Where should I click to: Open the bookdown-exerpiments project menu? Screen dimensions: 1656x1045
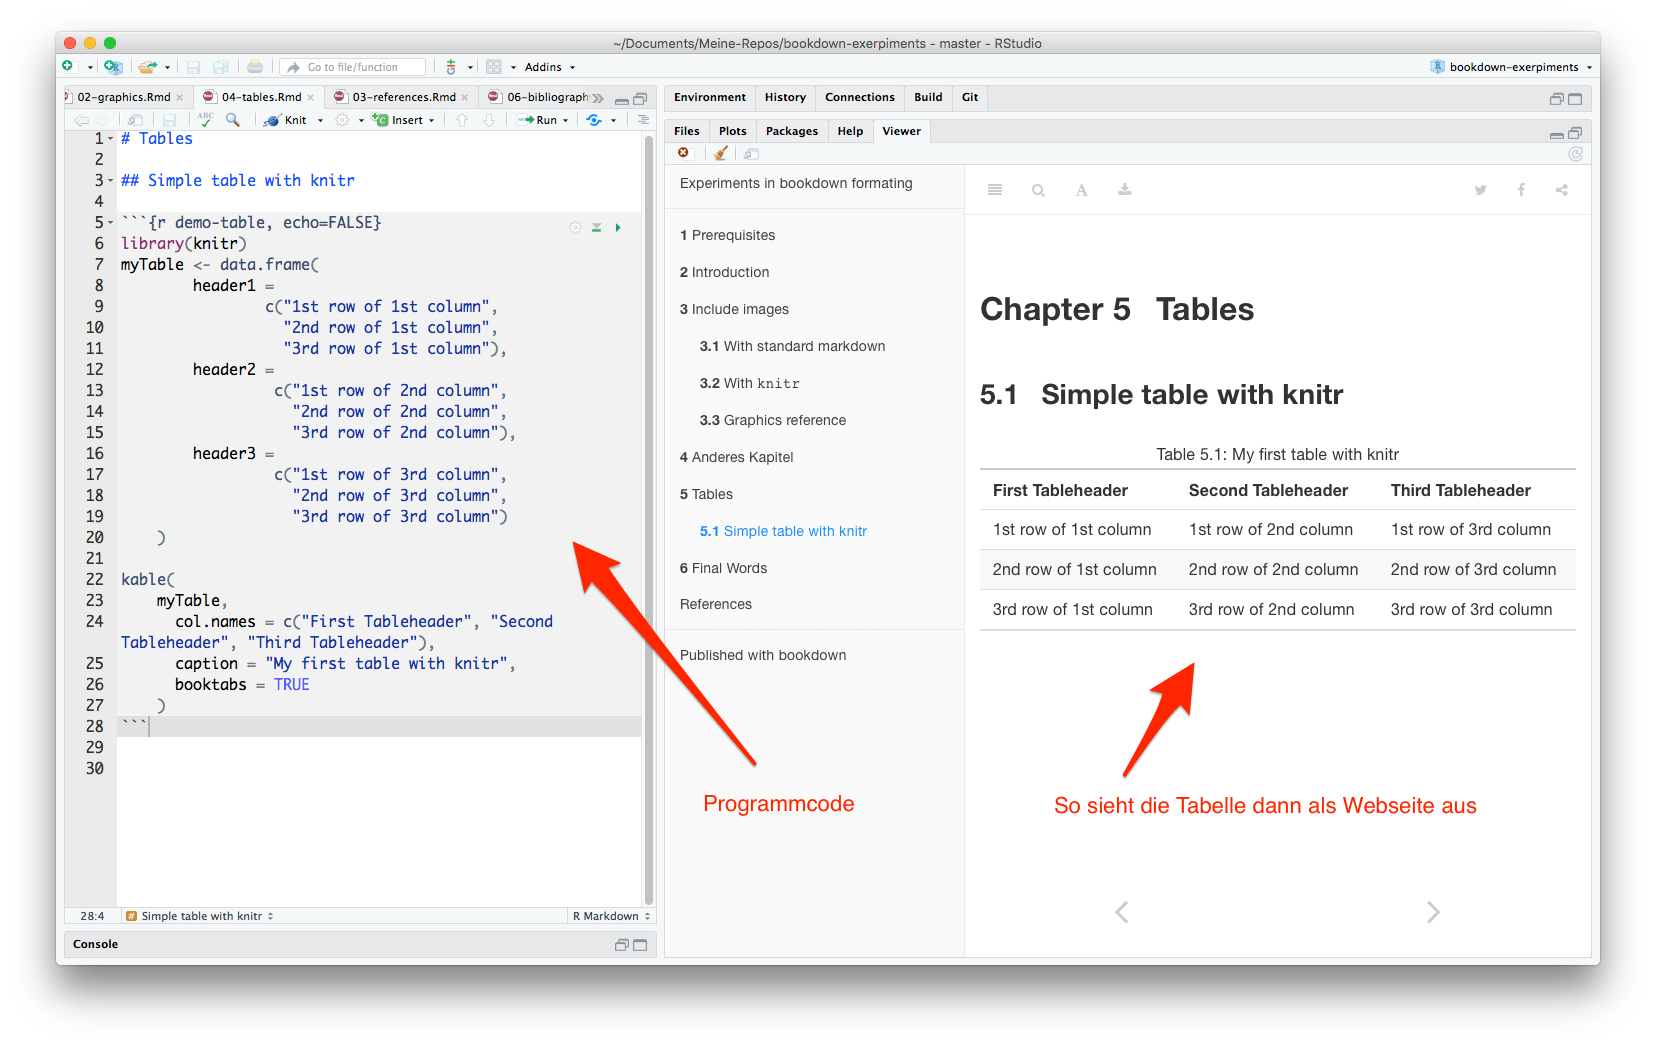[x=1511, y=67]
